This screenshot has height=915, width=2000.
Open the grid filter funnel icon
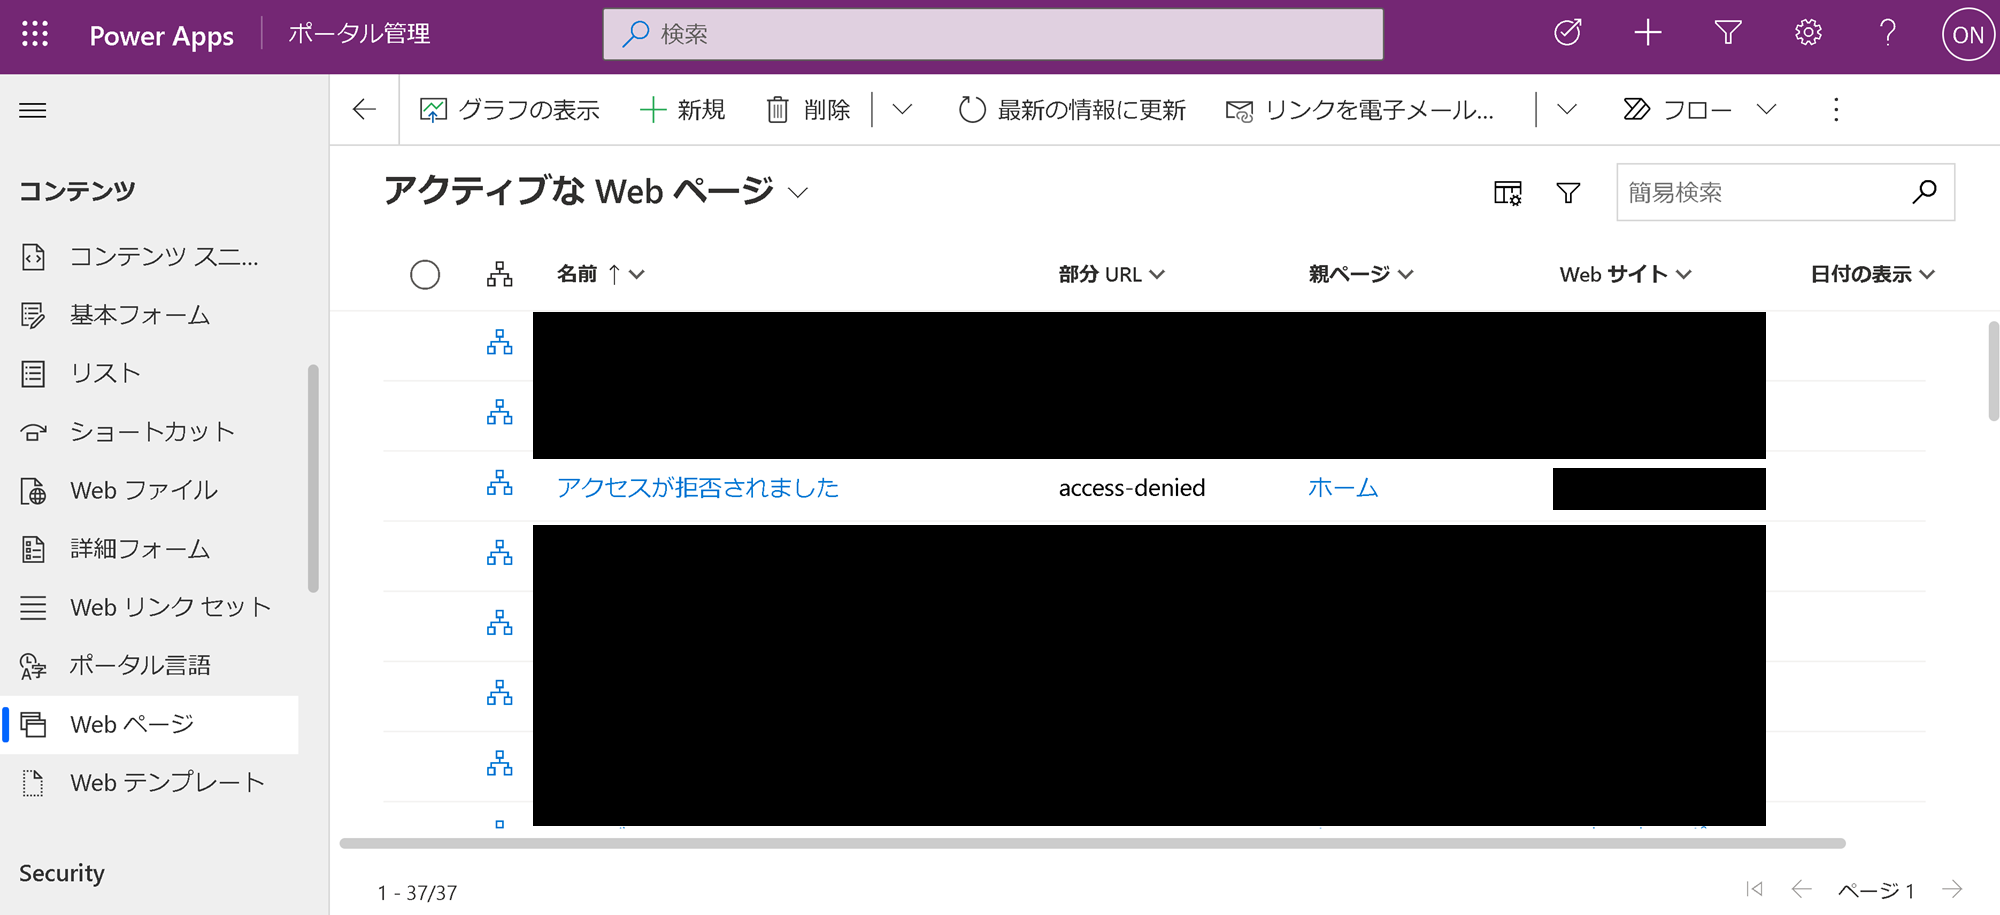pos(1568,192)
